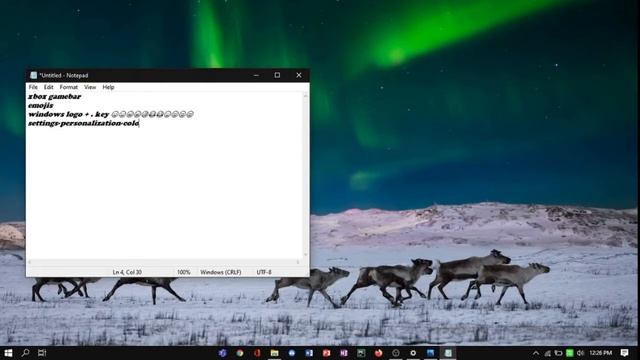The width and height of the screenshot is (640, 360).
Task: Open the Windows Start menu
Action: tap(8, 353)
